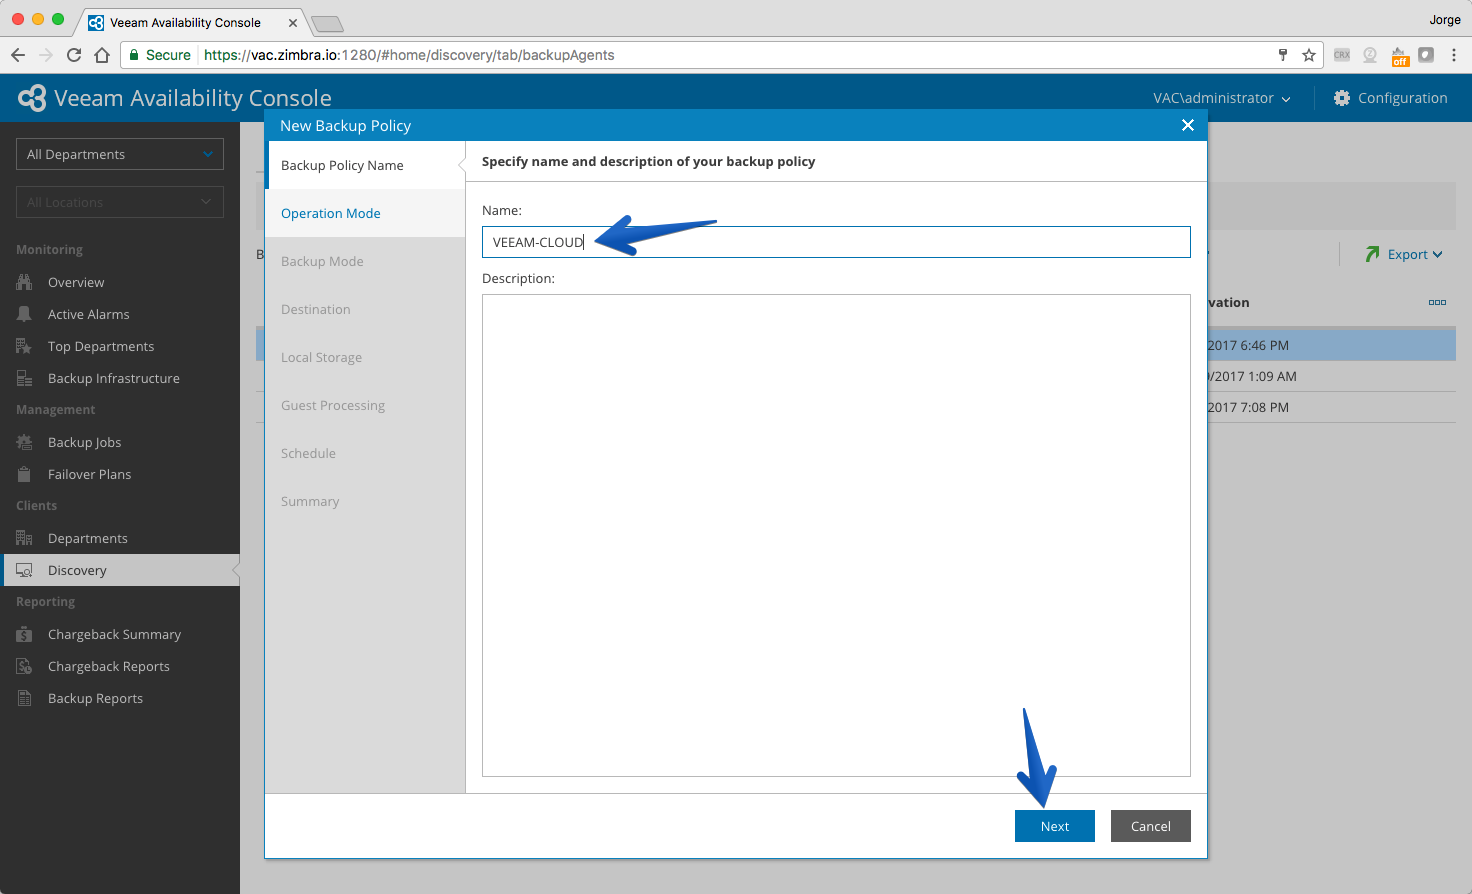This screenshot has width=1472, height=894.
Task: Expand the VAC\administrator user menu
Action: pos(1222,98)
